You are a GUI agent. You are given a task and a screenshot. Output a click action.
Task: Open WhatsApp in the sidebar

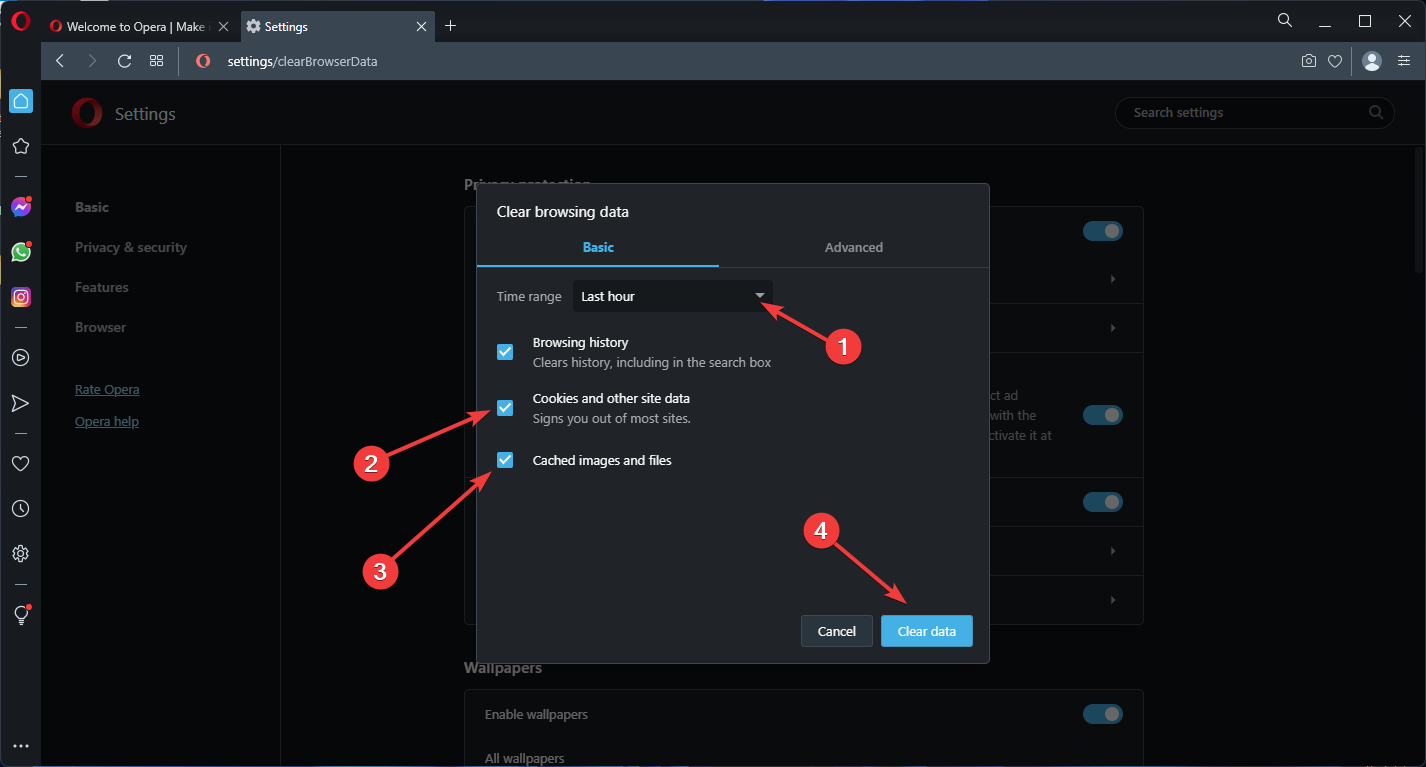click(x=20, y=252)
